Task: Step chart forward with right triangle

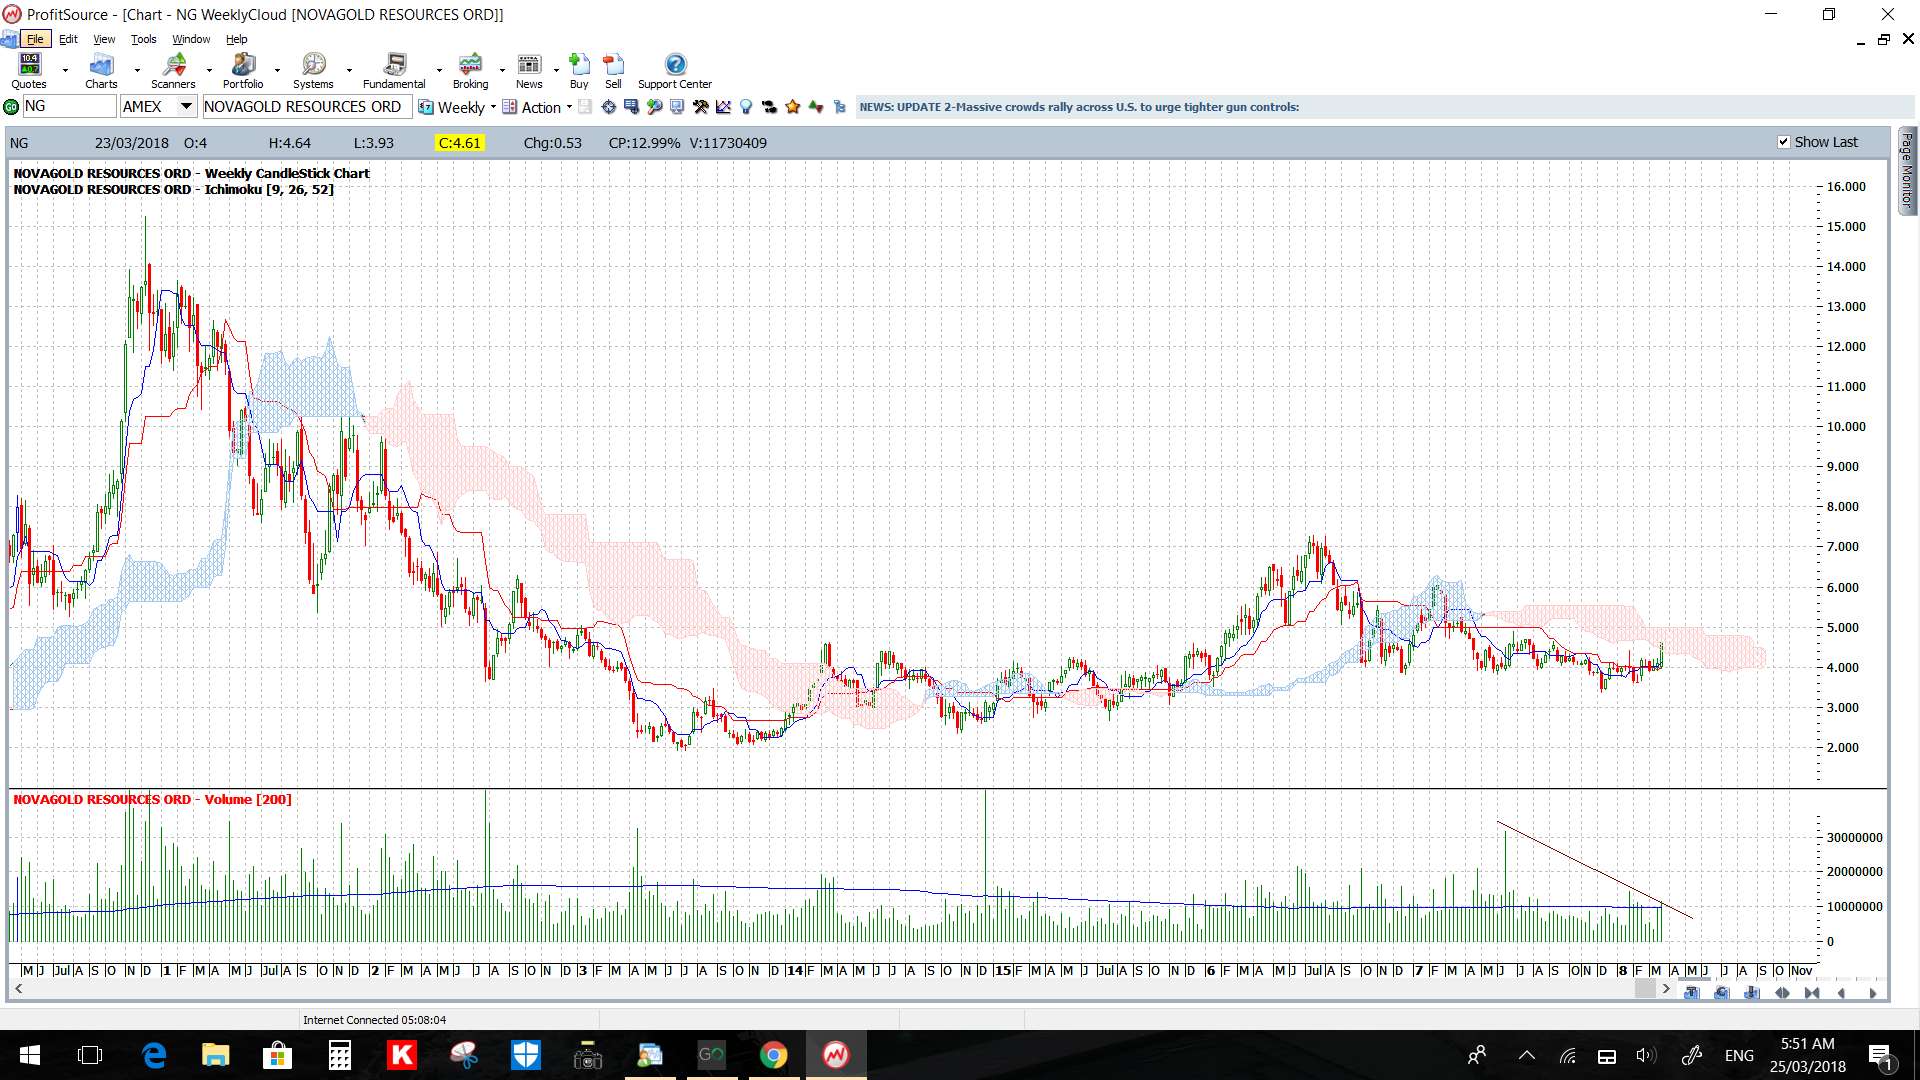Action: (x=1873, y=993)
